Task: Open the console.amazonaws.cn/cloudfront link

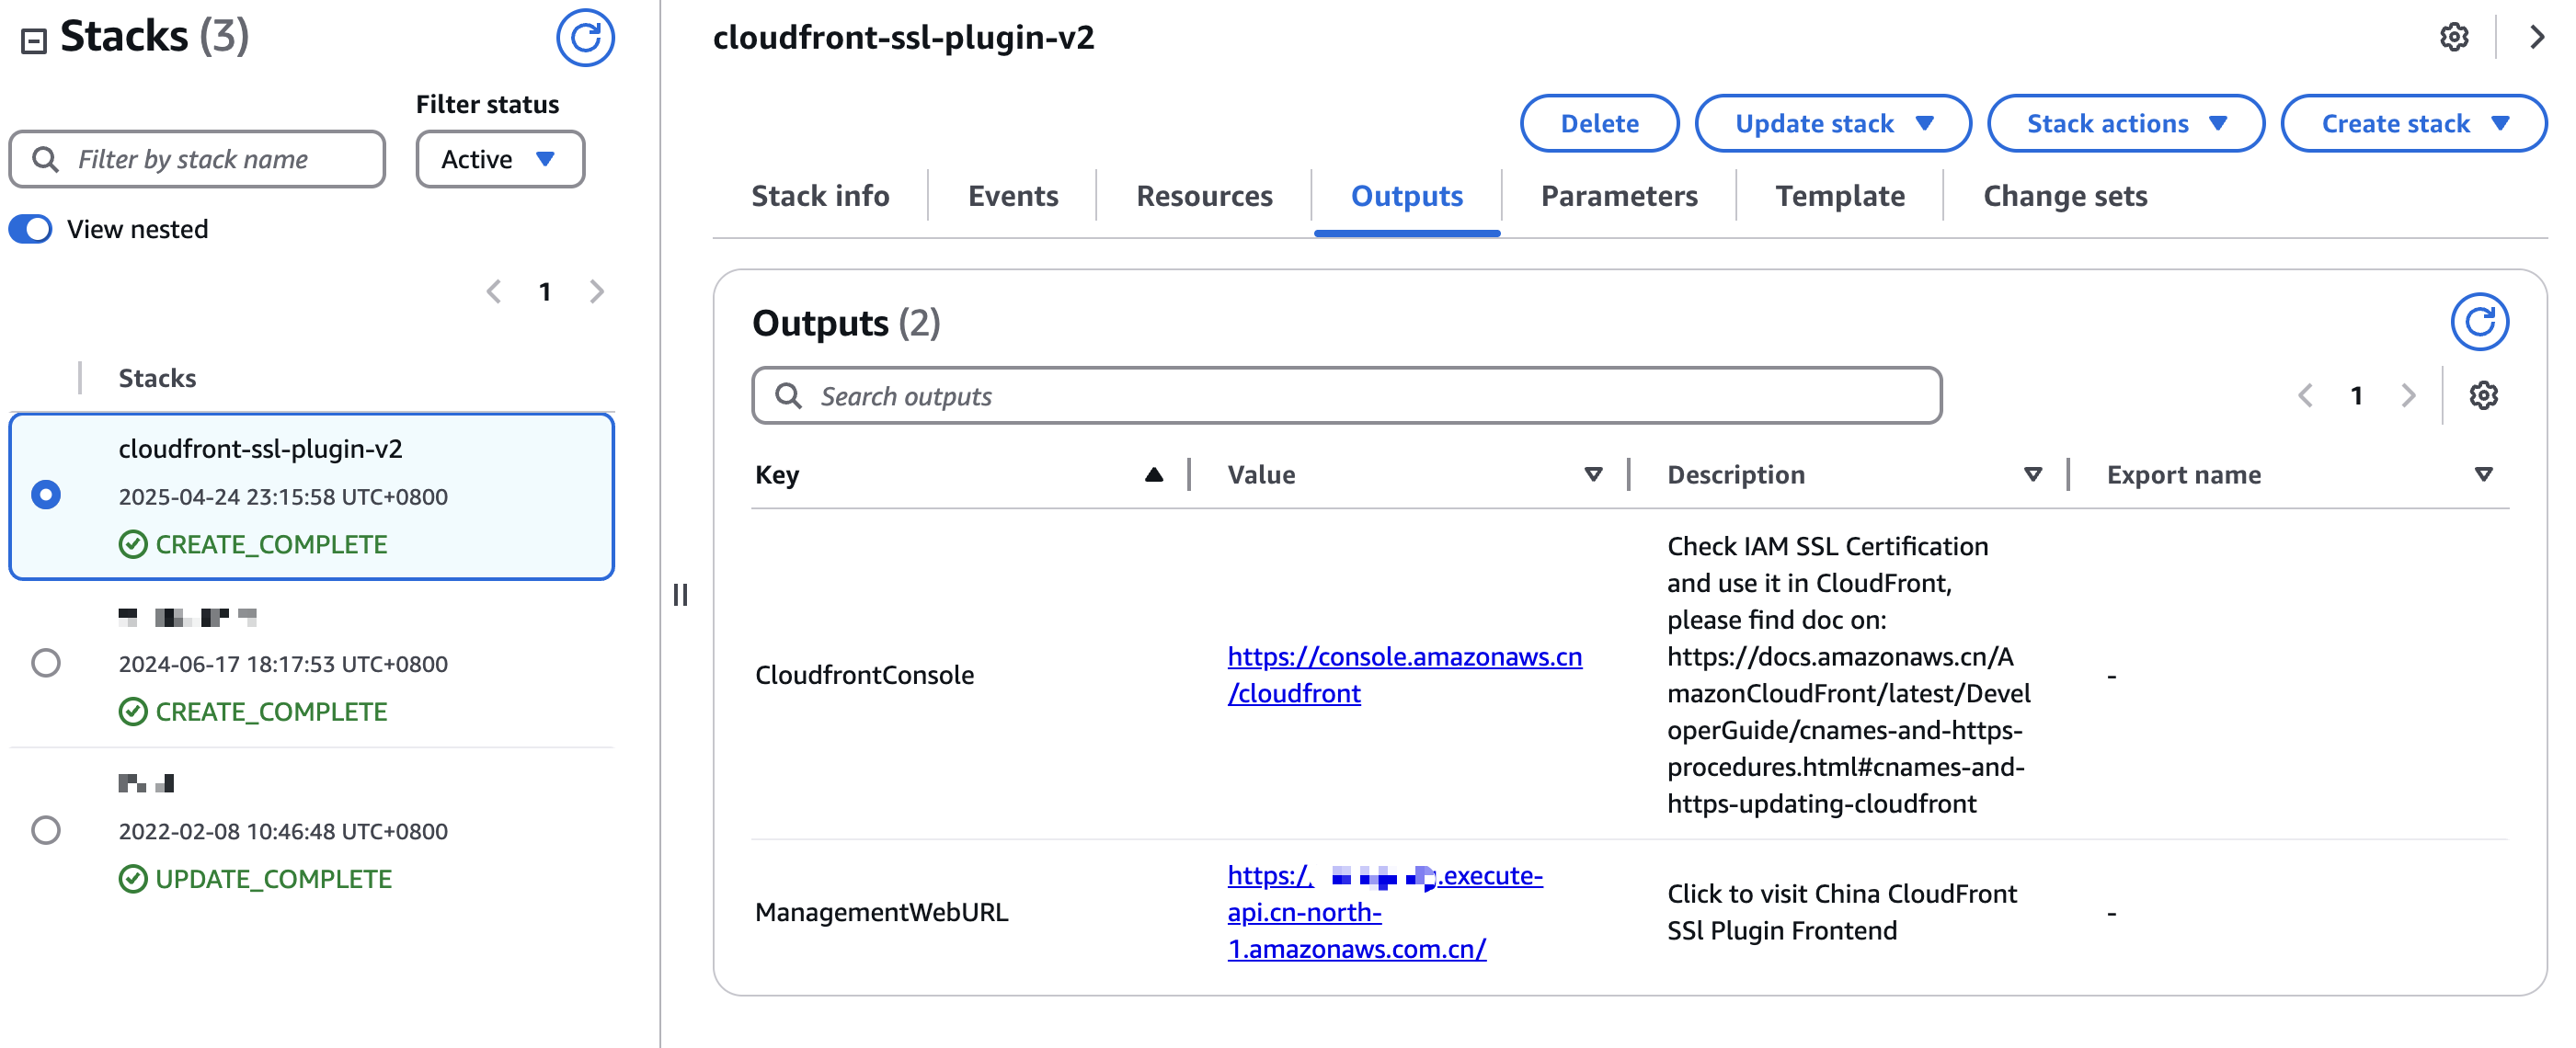Action: point(1404,675)
